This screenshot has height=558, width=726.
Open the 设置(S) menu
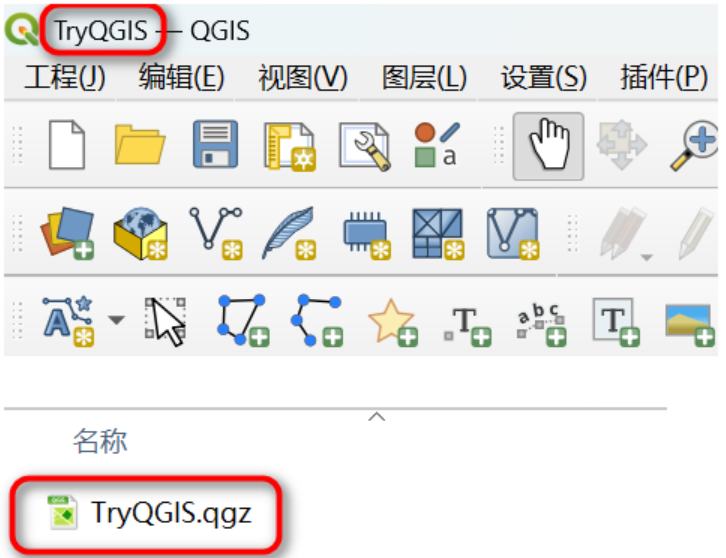tap(544, 77)
